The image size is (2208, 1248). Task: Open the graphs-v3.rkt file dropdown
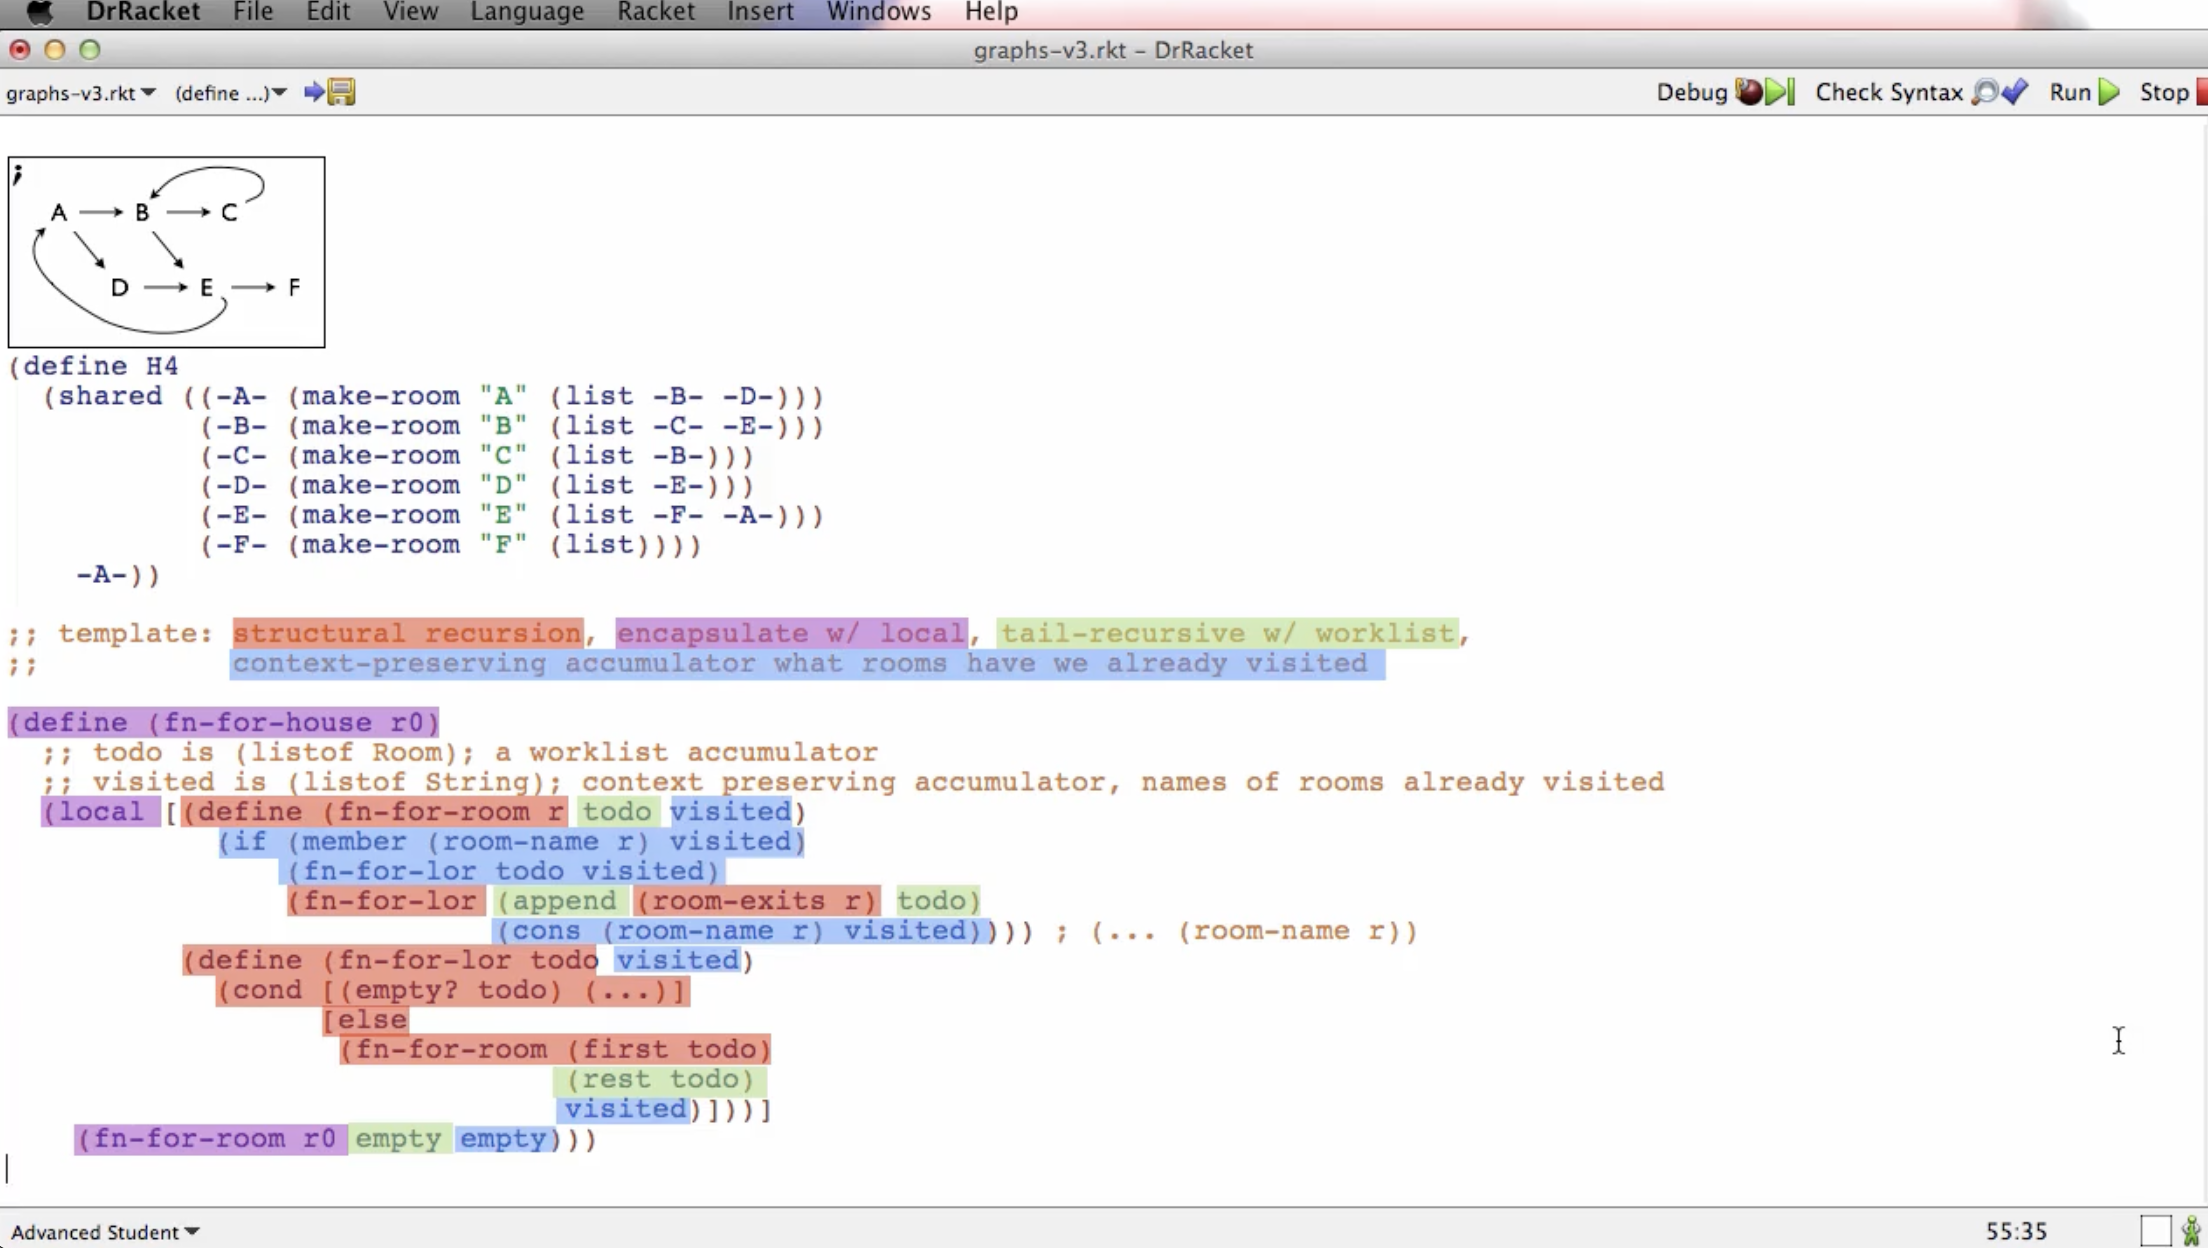point(82,93)
